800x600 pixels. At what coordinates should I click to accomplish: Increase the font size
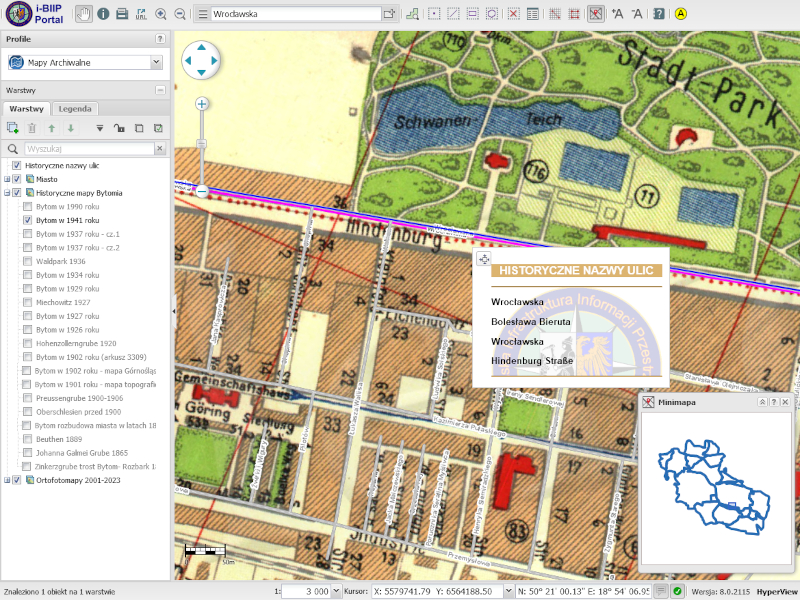tap(618, 14)
